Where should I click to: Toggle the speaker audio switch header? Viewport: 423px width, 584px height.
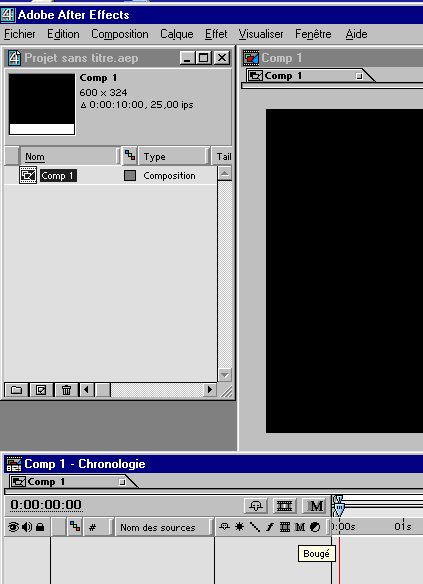click(x=27, y=527)
